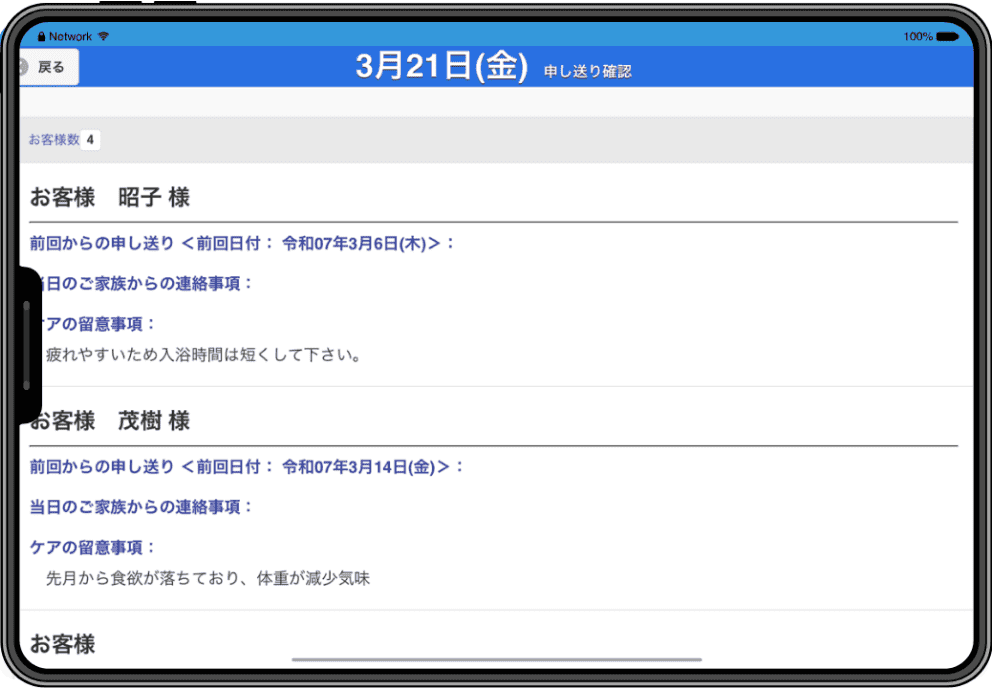This screenshot has width=992, height=688.
Task: Tap the 戻る back button
Action: point(48,67)
